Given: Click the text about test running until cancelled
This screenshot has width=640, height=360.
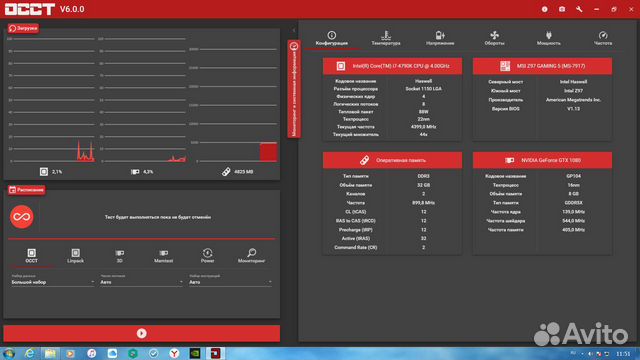Looking at the screenshot, I should [x=158, y=217].
